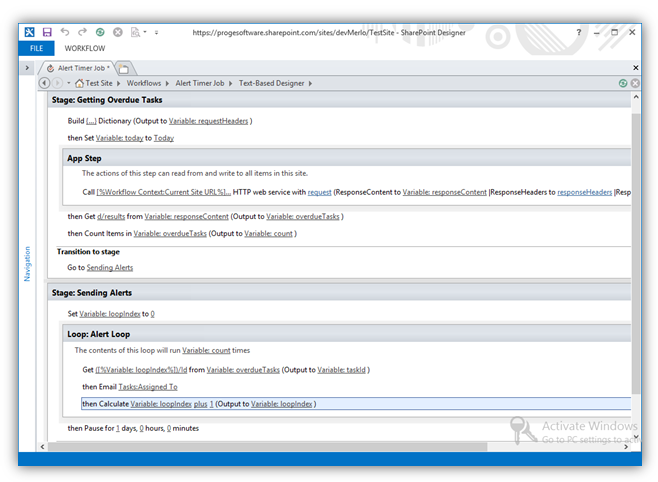Select the Stage: Getting Overdue Tasks header

pos(339,100)
